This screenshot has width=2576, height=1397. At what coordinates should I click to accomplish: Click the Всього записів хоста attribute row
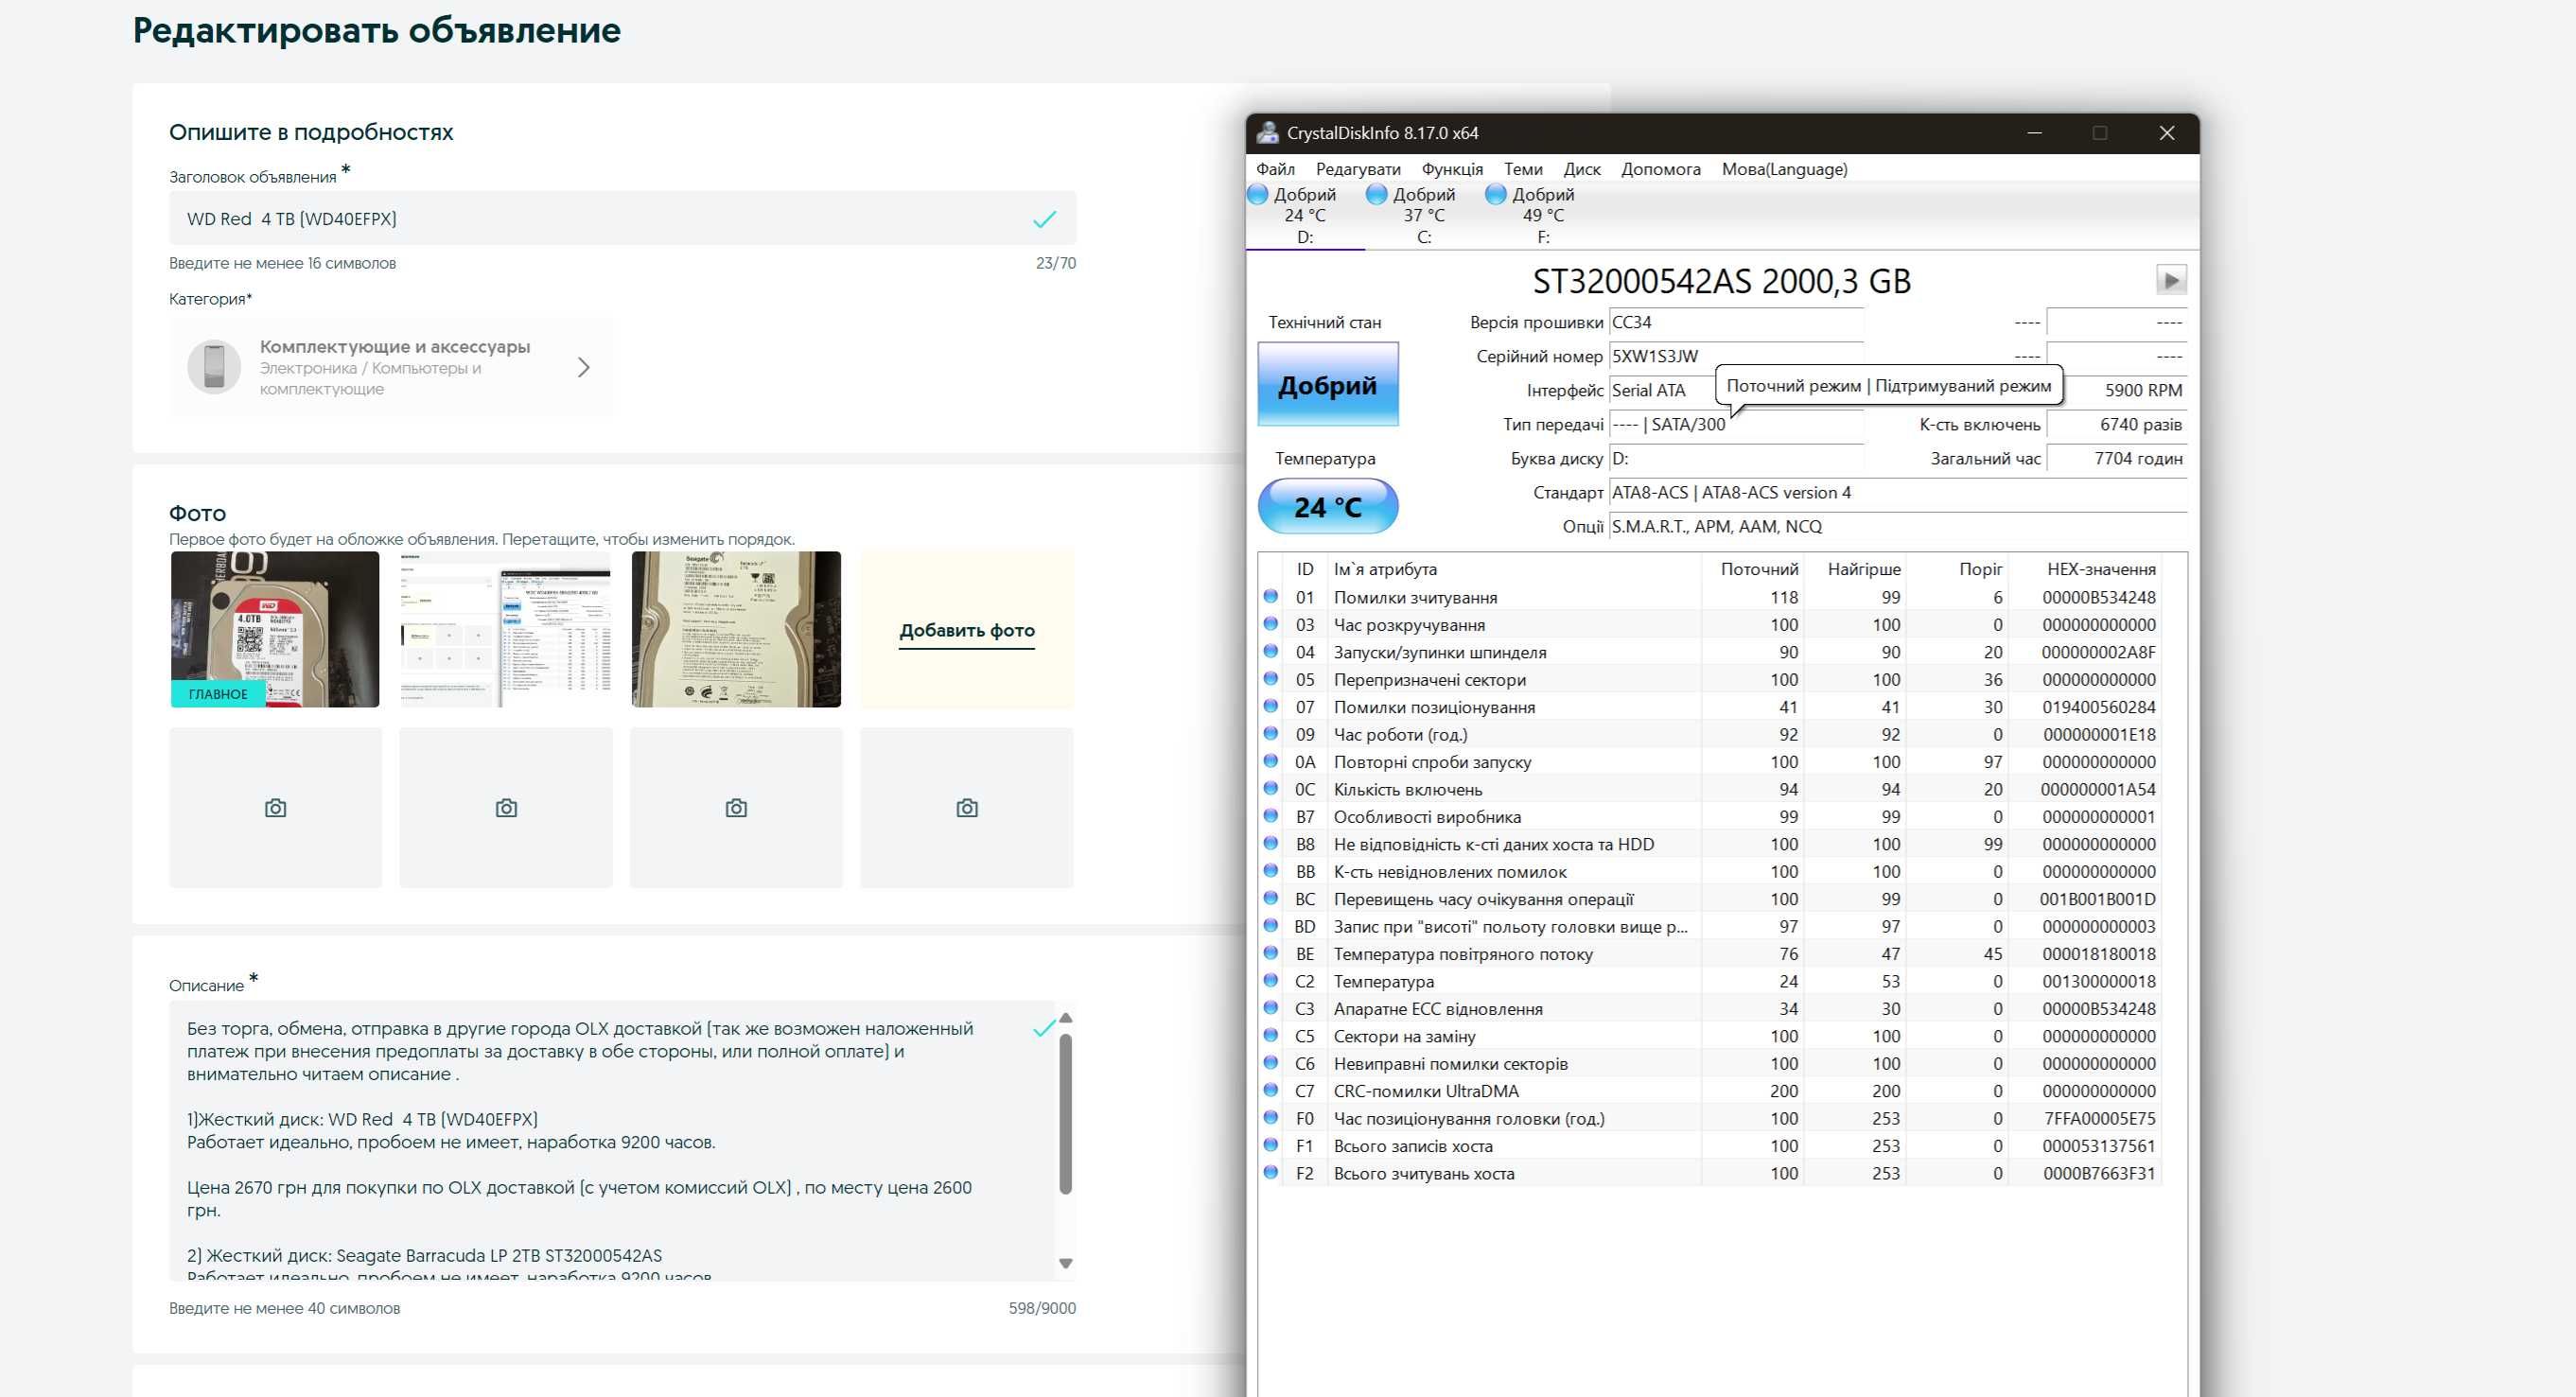[x=1710, y=1146]
